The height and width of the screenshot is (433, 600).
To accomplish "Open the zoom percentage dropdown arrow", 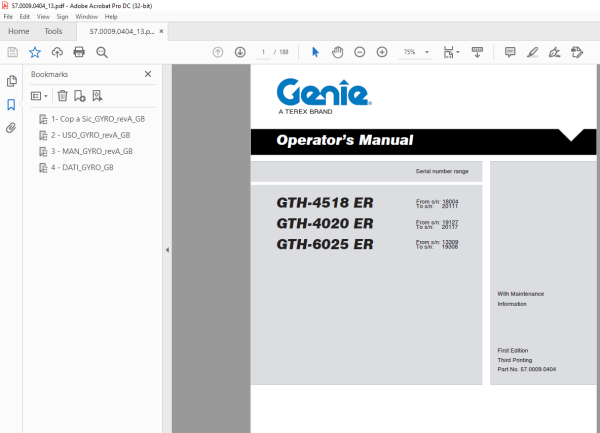I will pos(427,52).
